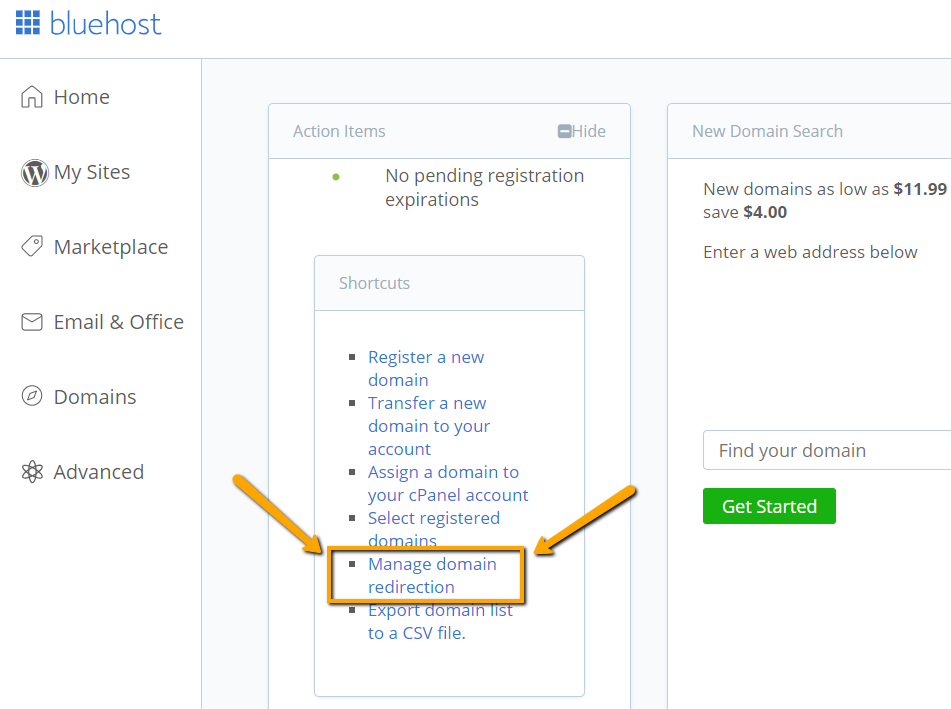Click the price tag Marketplace icon
The image size is (951, 709).
point(32,247)
